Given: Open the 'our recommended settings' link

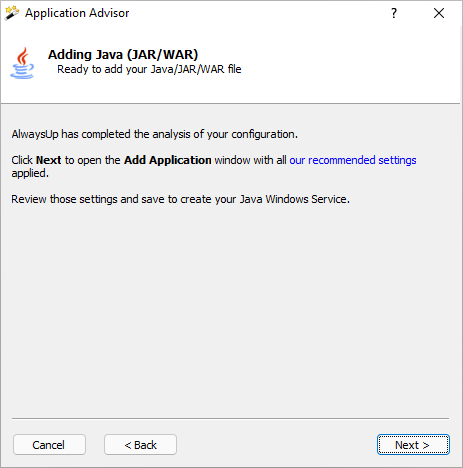Looking at the screenshot, I should pos(353,160).
